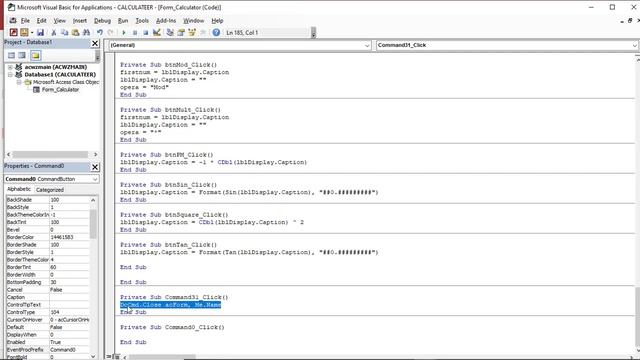Click the Ln 185, Col 1 position indicator

point(242,33)
